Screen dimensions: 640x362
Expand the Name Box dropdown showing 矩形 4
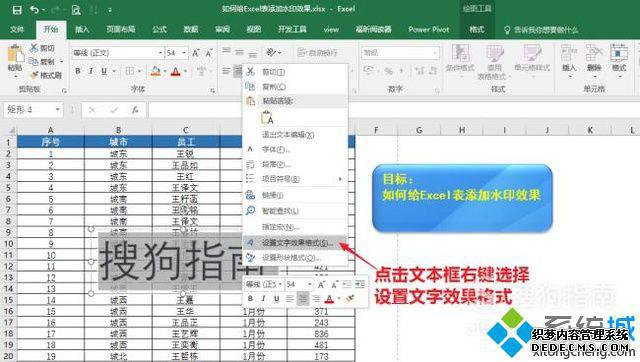point(58,109)
